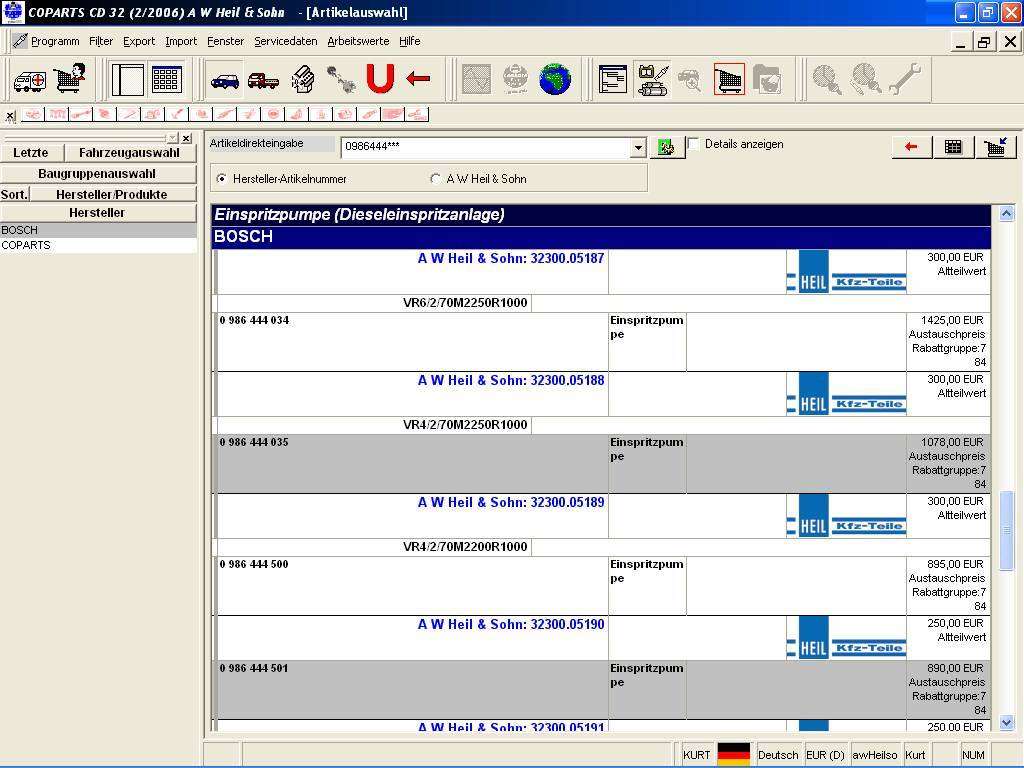
Task: Open the shopping cart with customer icon
Action: click(x=70, y=79)
